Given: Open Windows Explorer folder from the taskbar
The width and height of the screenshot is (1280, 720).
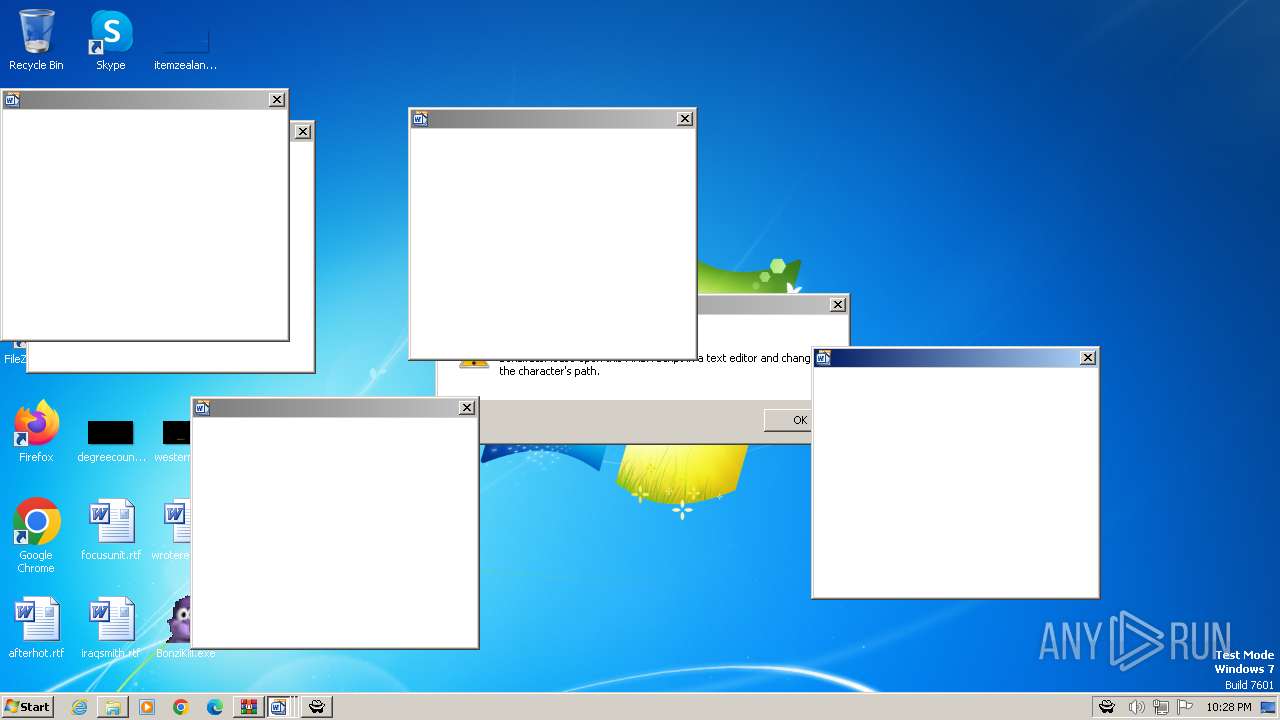Looking at the screenshot, I should click(x=113, y=707).
